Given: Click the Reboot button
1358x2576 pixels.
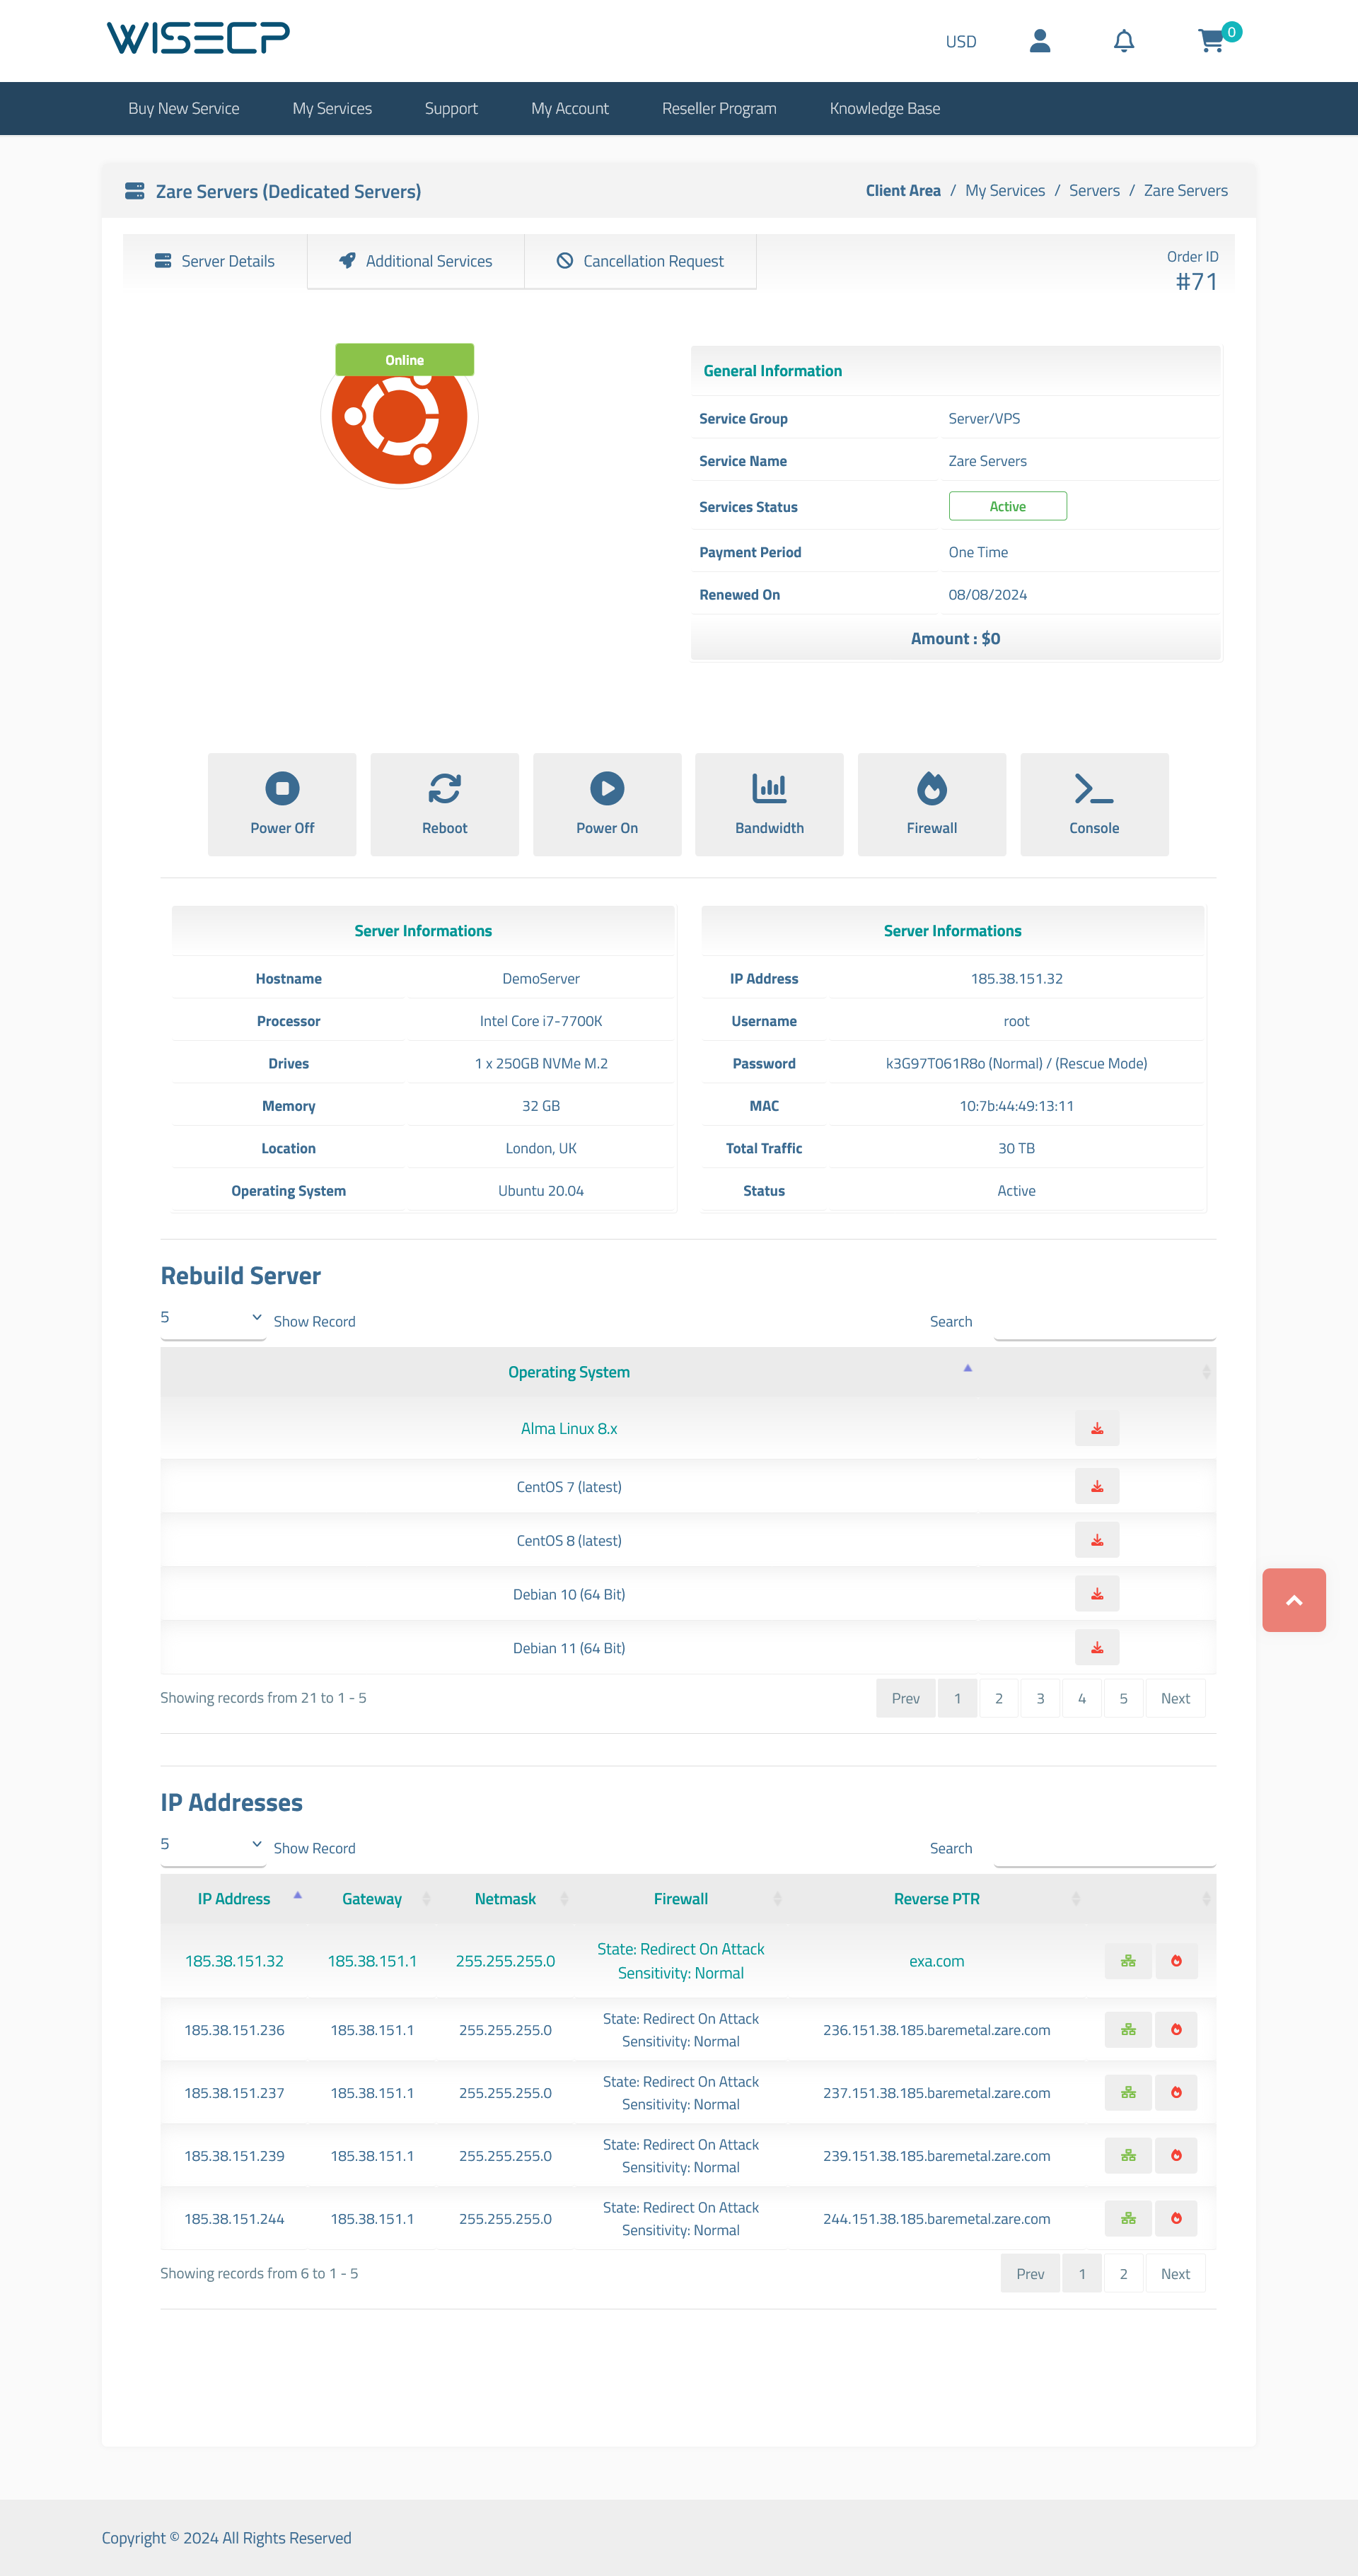Looking at the screenshot, I should coord(445,804).
